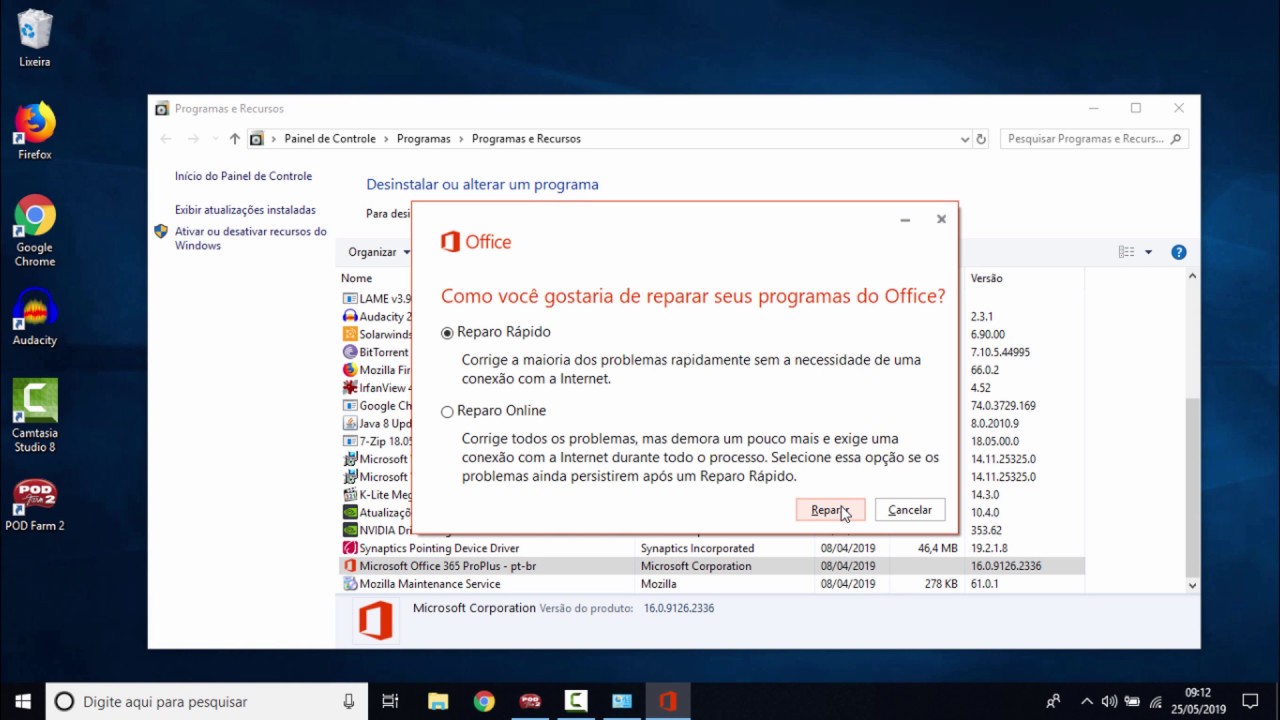Image resolution: width=1280 pixels, height=720 pixels.
Task: Select Microsoft Office 365 ProPlus - pt-br row
Action: (712, 566)
